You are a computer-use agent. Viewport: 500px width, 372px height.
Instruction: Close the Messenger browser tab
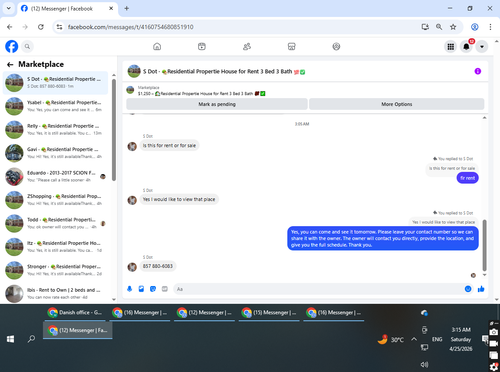coord(111,8)
